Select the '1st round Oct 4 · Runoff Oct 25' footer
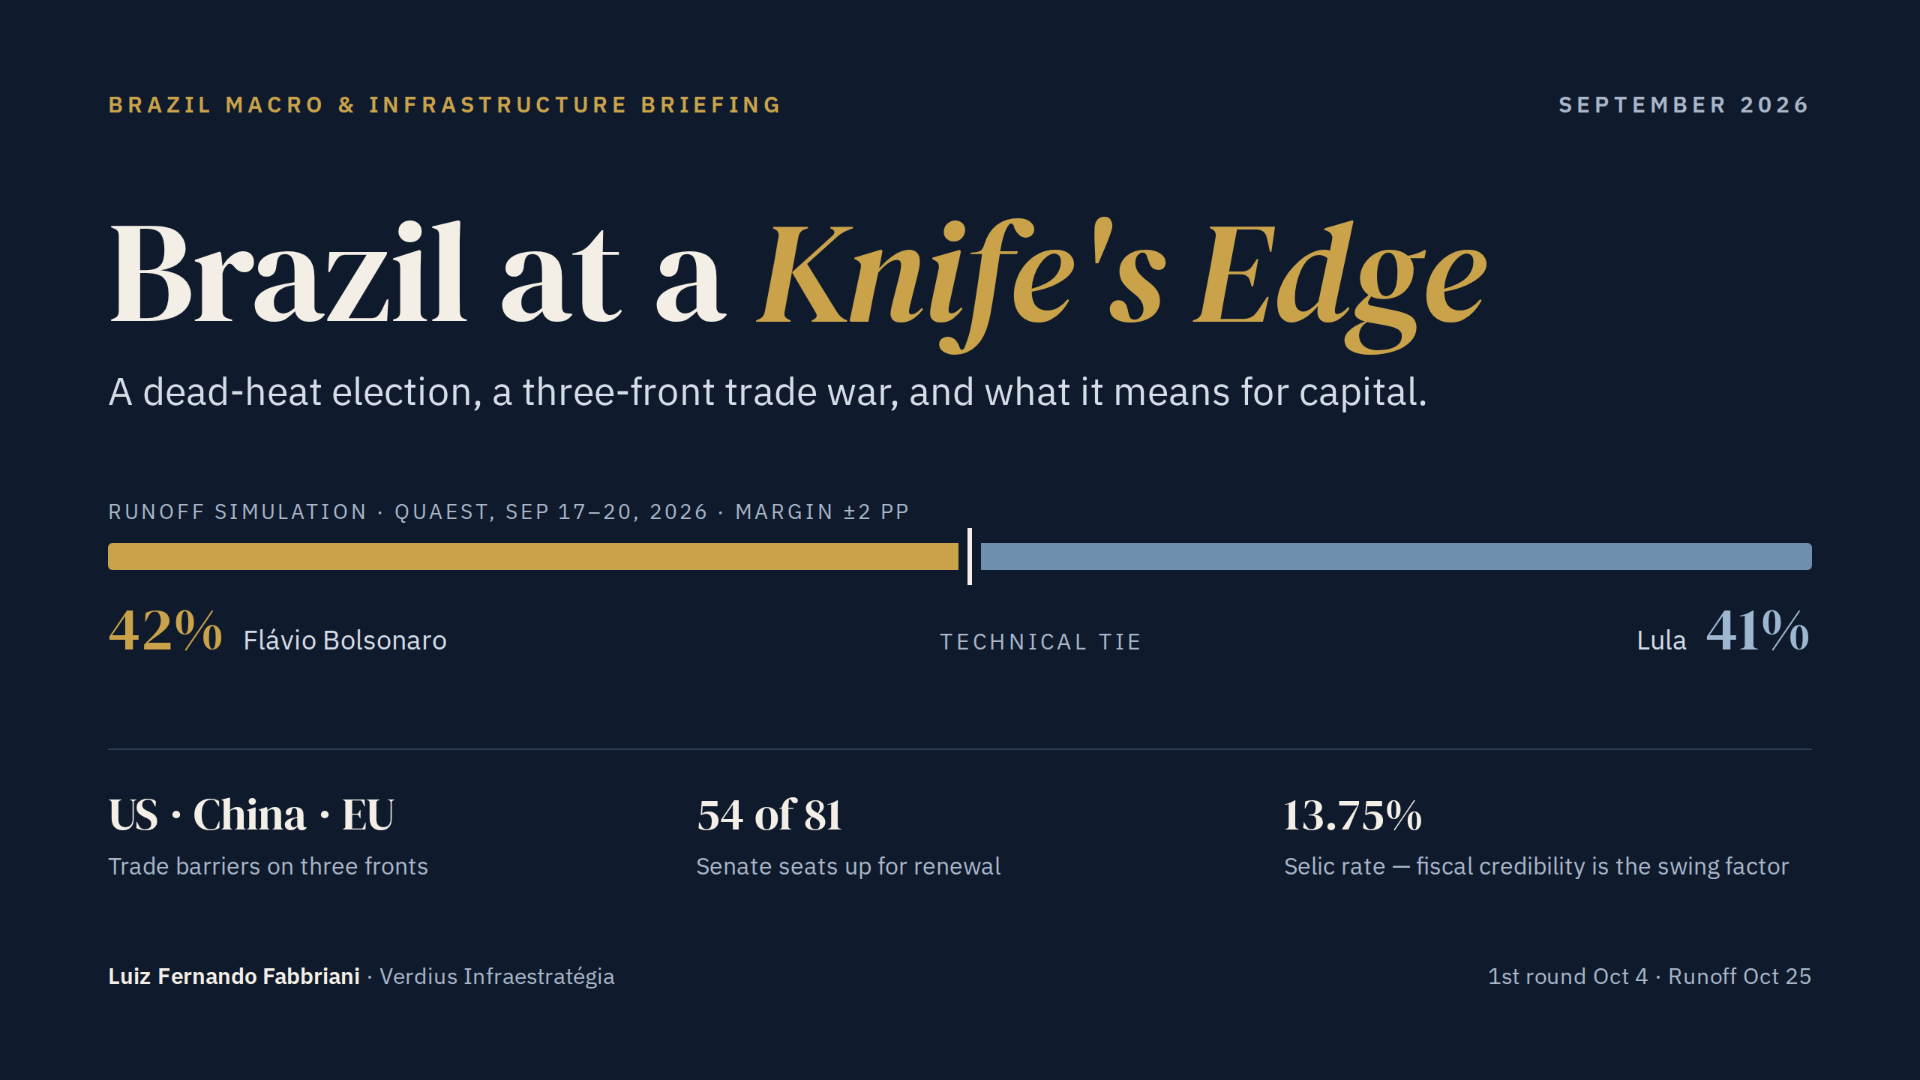The image size is (1920, 1080). pyautogui.click(x=1649, y=976)
